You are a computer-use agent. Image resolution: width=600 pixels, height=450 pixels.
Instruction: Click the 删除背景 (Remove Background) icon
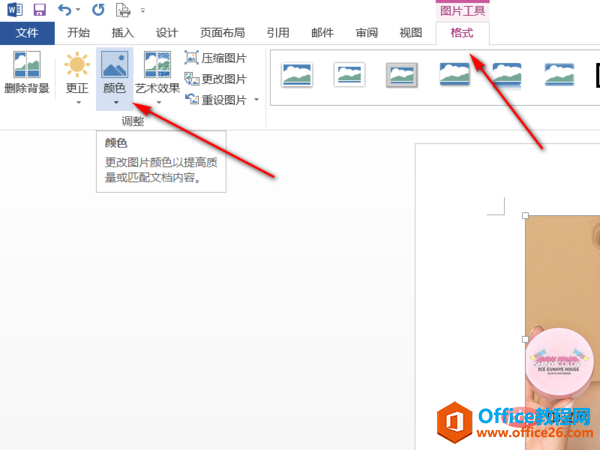pos(27,64)
